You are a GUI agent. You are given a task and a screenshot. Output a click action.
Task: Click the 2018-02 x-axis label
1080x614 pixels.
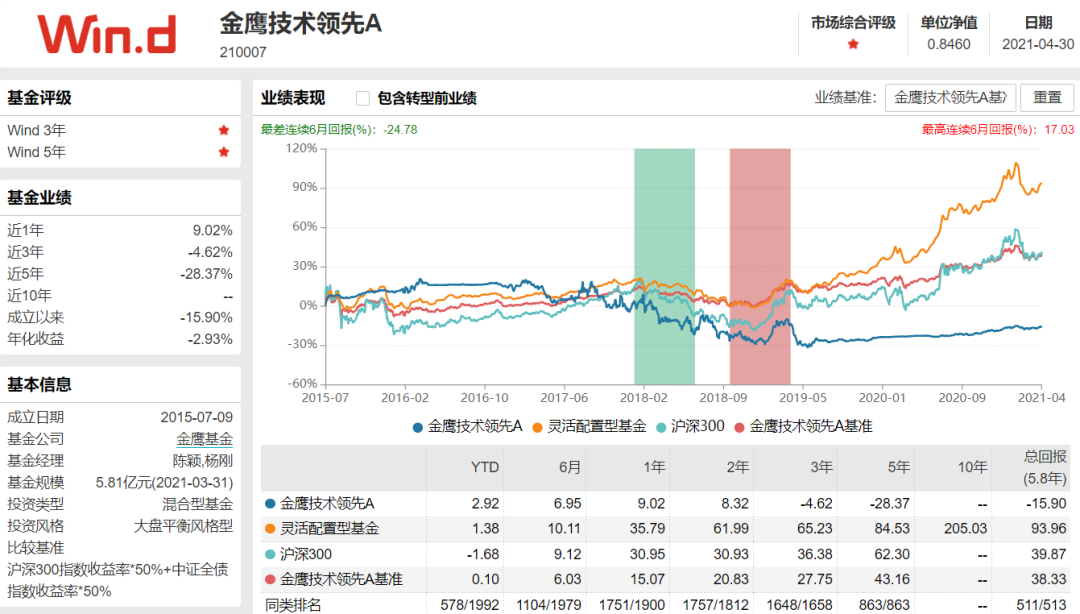(644, 398)
